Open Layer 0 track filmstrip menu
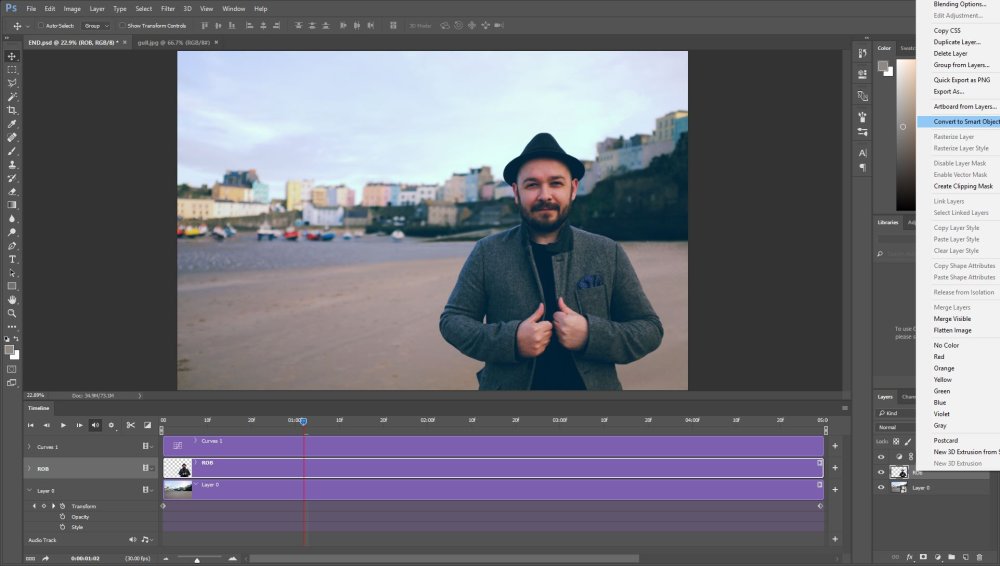 coord(147,490)
